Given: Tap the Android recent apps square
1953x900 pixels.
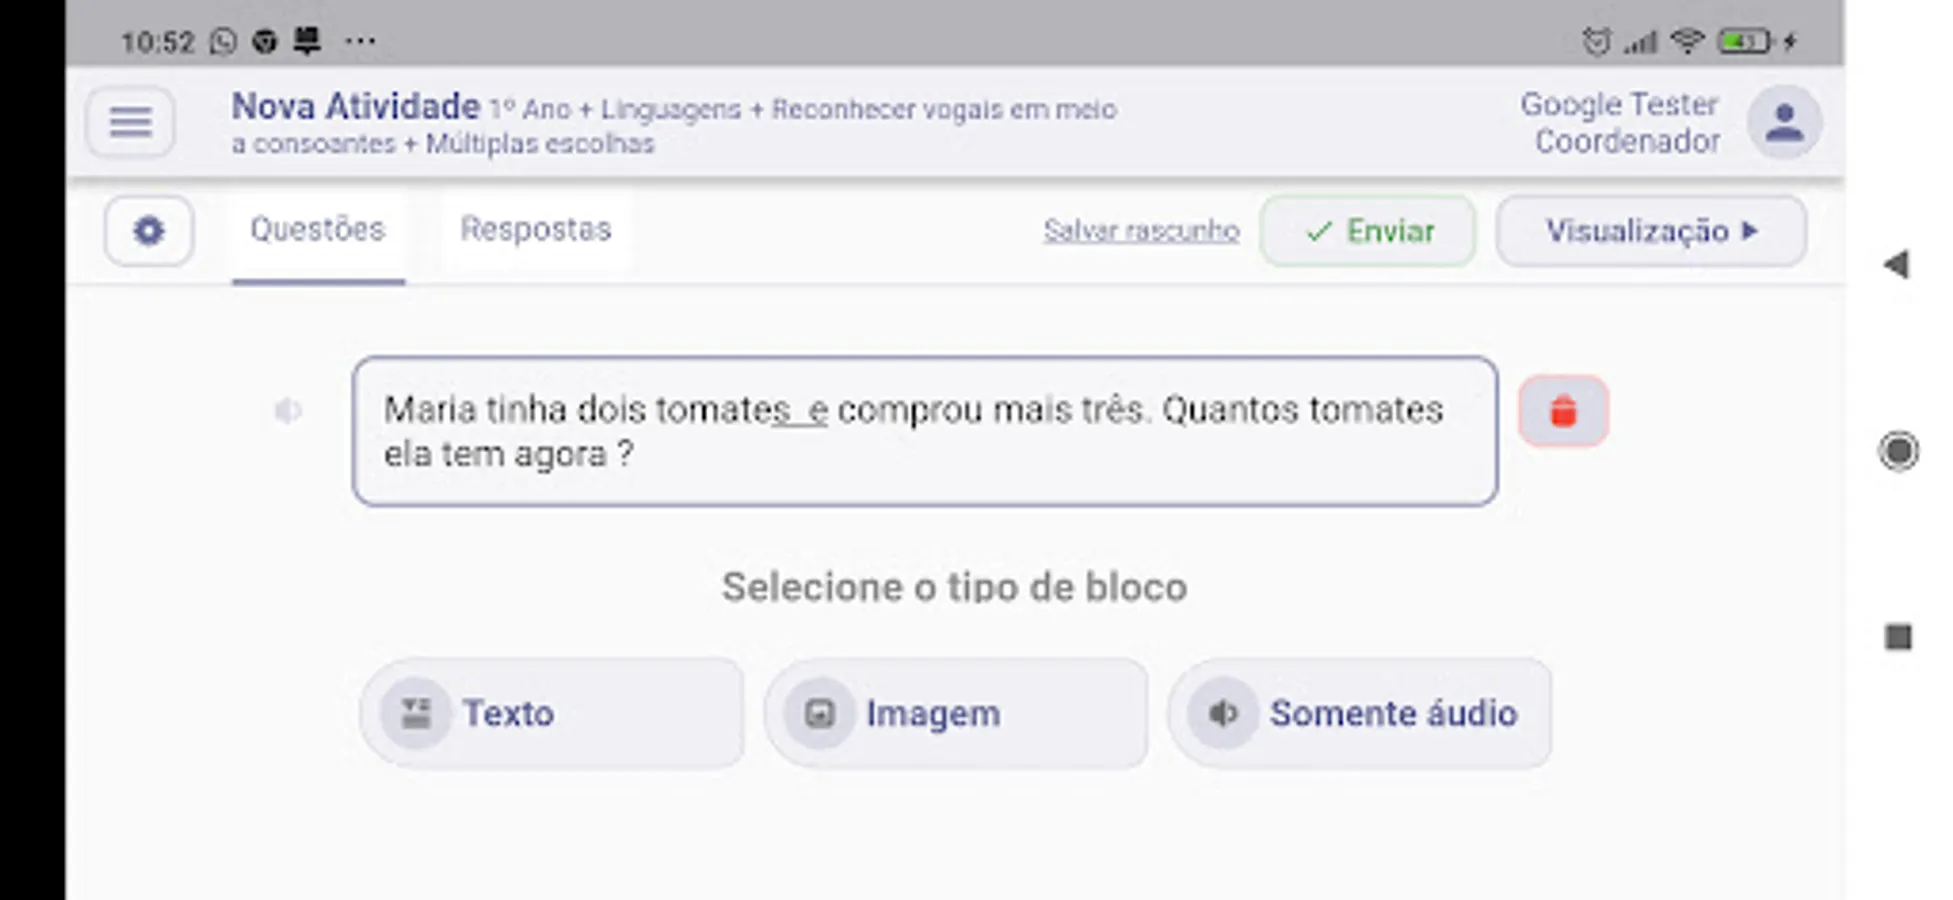Looking at the screenshot, I should (1898, 637).
